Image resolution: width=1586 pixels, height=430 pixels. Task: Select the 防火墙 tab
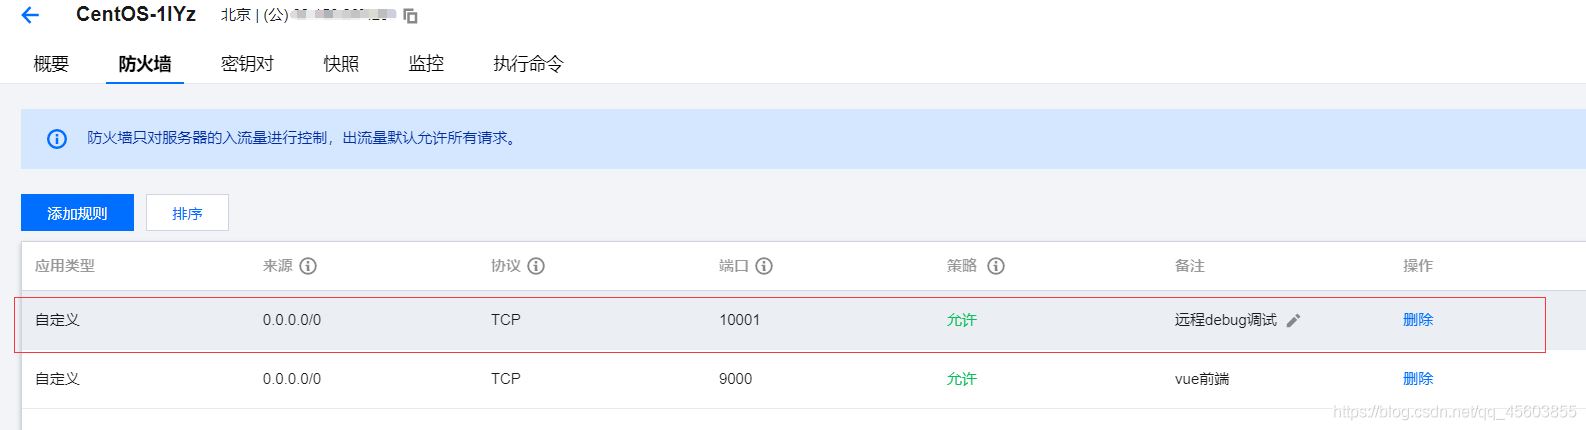click(145, 64)
